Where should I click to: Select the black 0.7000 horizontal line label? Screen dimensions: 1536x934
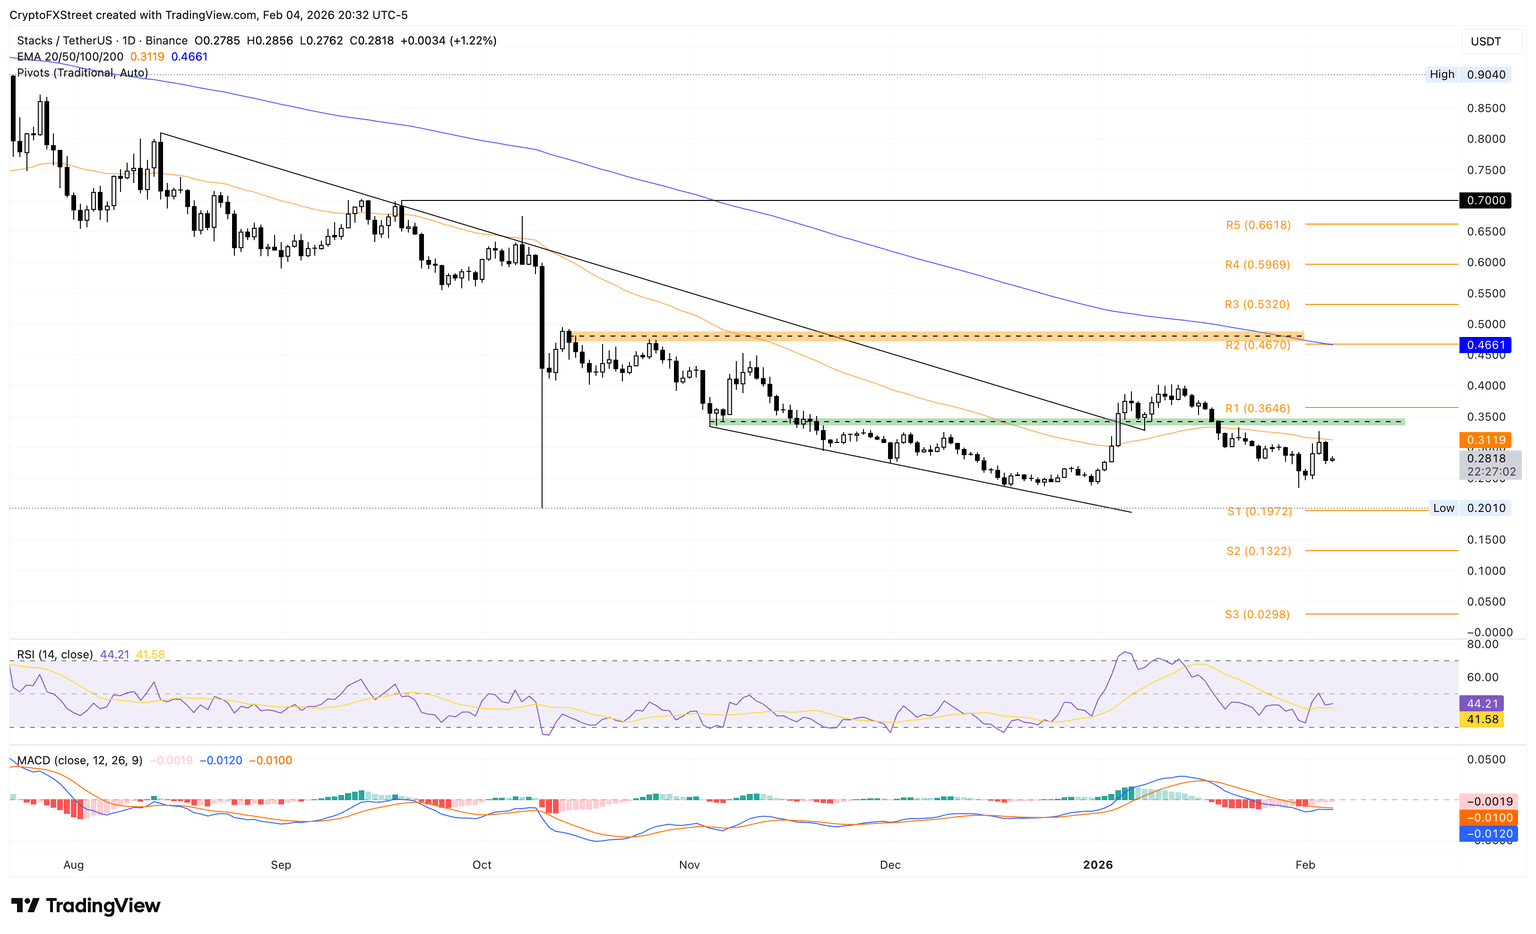1486,201
